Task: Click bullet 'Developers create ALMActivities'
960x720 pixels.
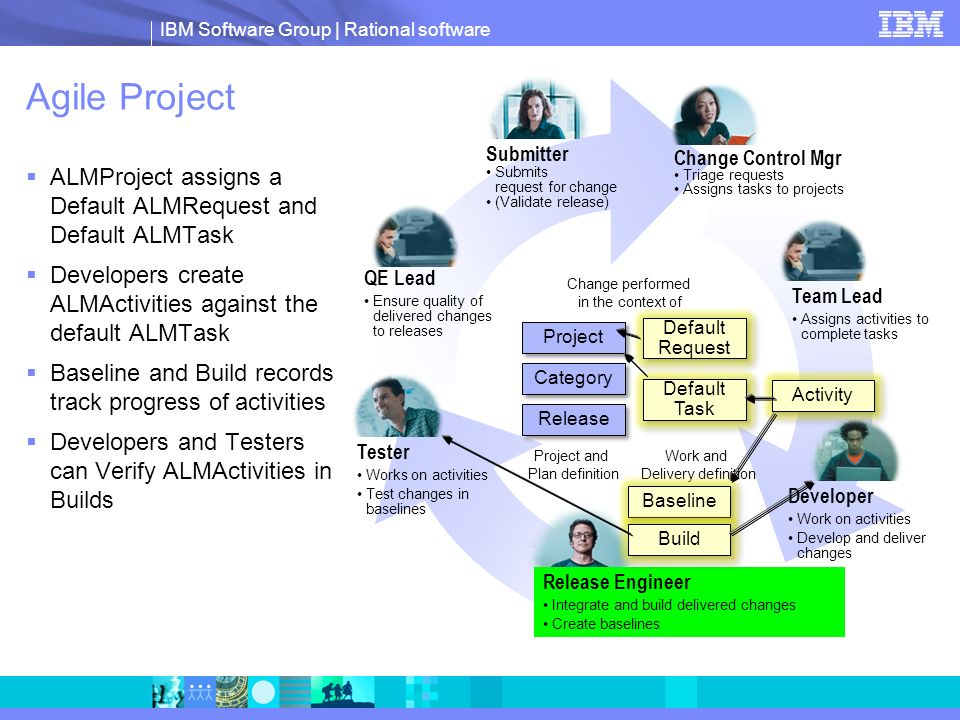Action: [184, 304]
